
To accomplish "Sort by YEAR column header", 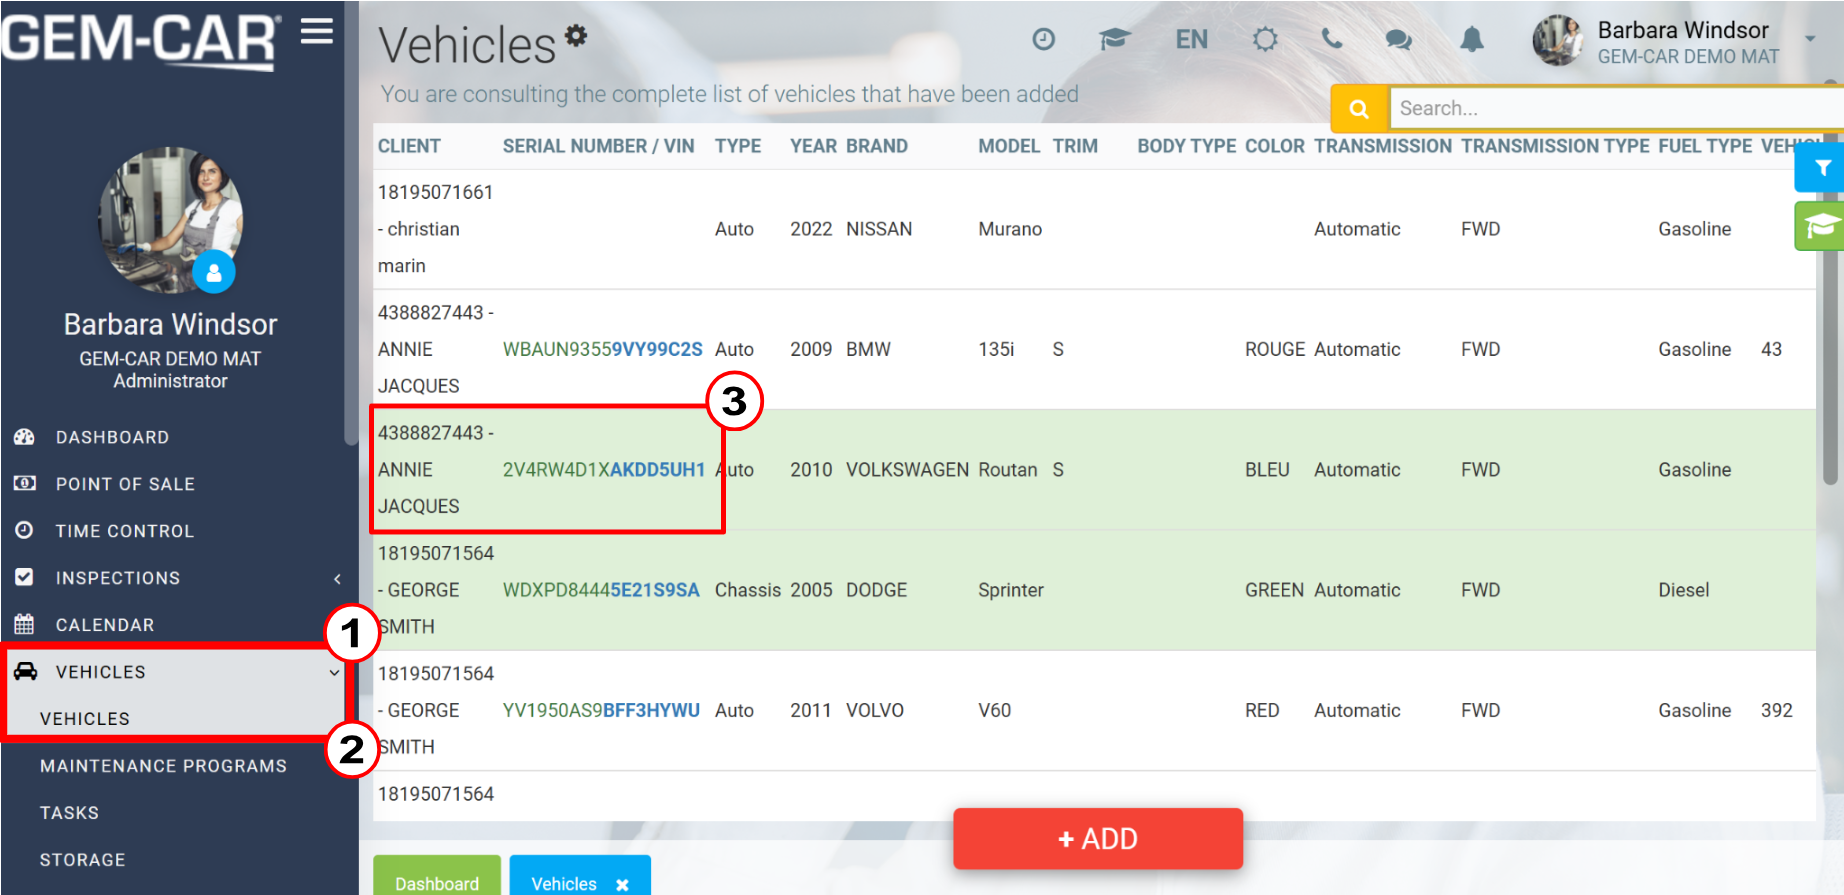I will 814,146.
